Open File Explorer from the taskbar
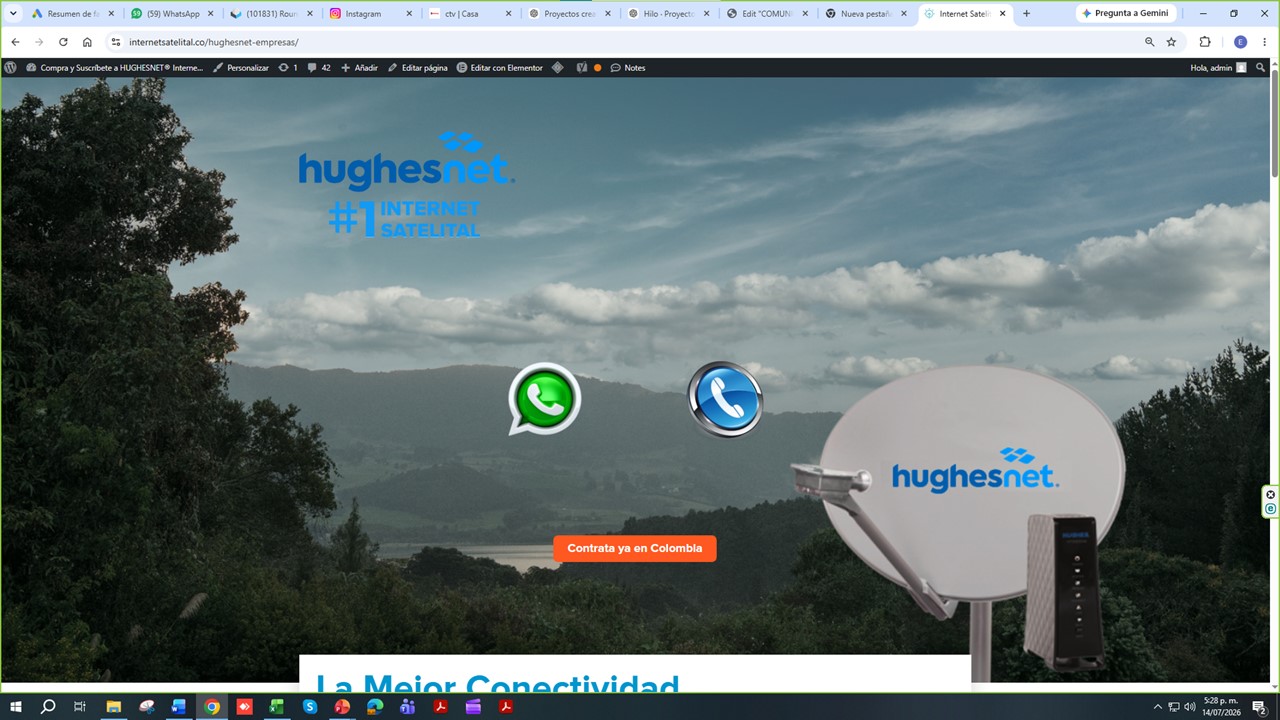The image size is (1280, 720). [x=113, y=707]
